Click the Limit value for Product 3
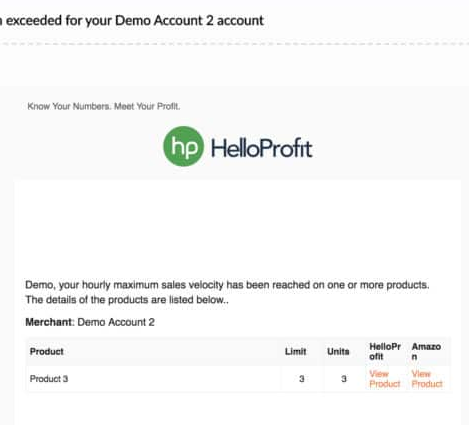The height and width of the screenshot is (425, 469). [302, 379]
